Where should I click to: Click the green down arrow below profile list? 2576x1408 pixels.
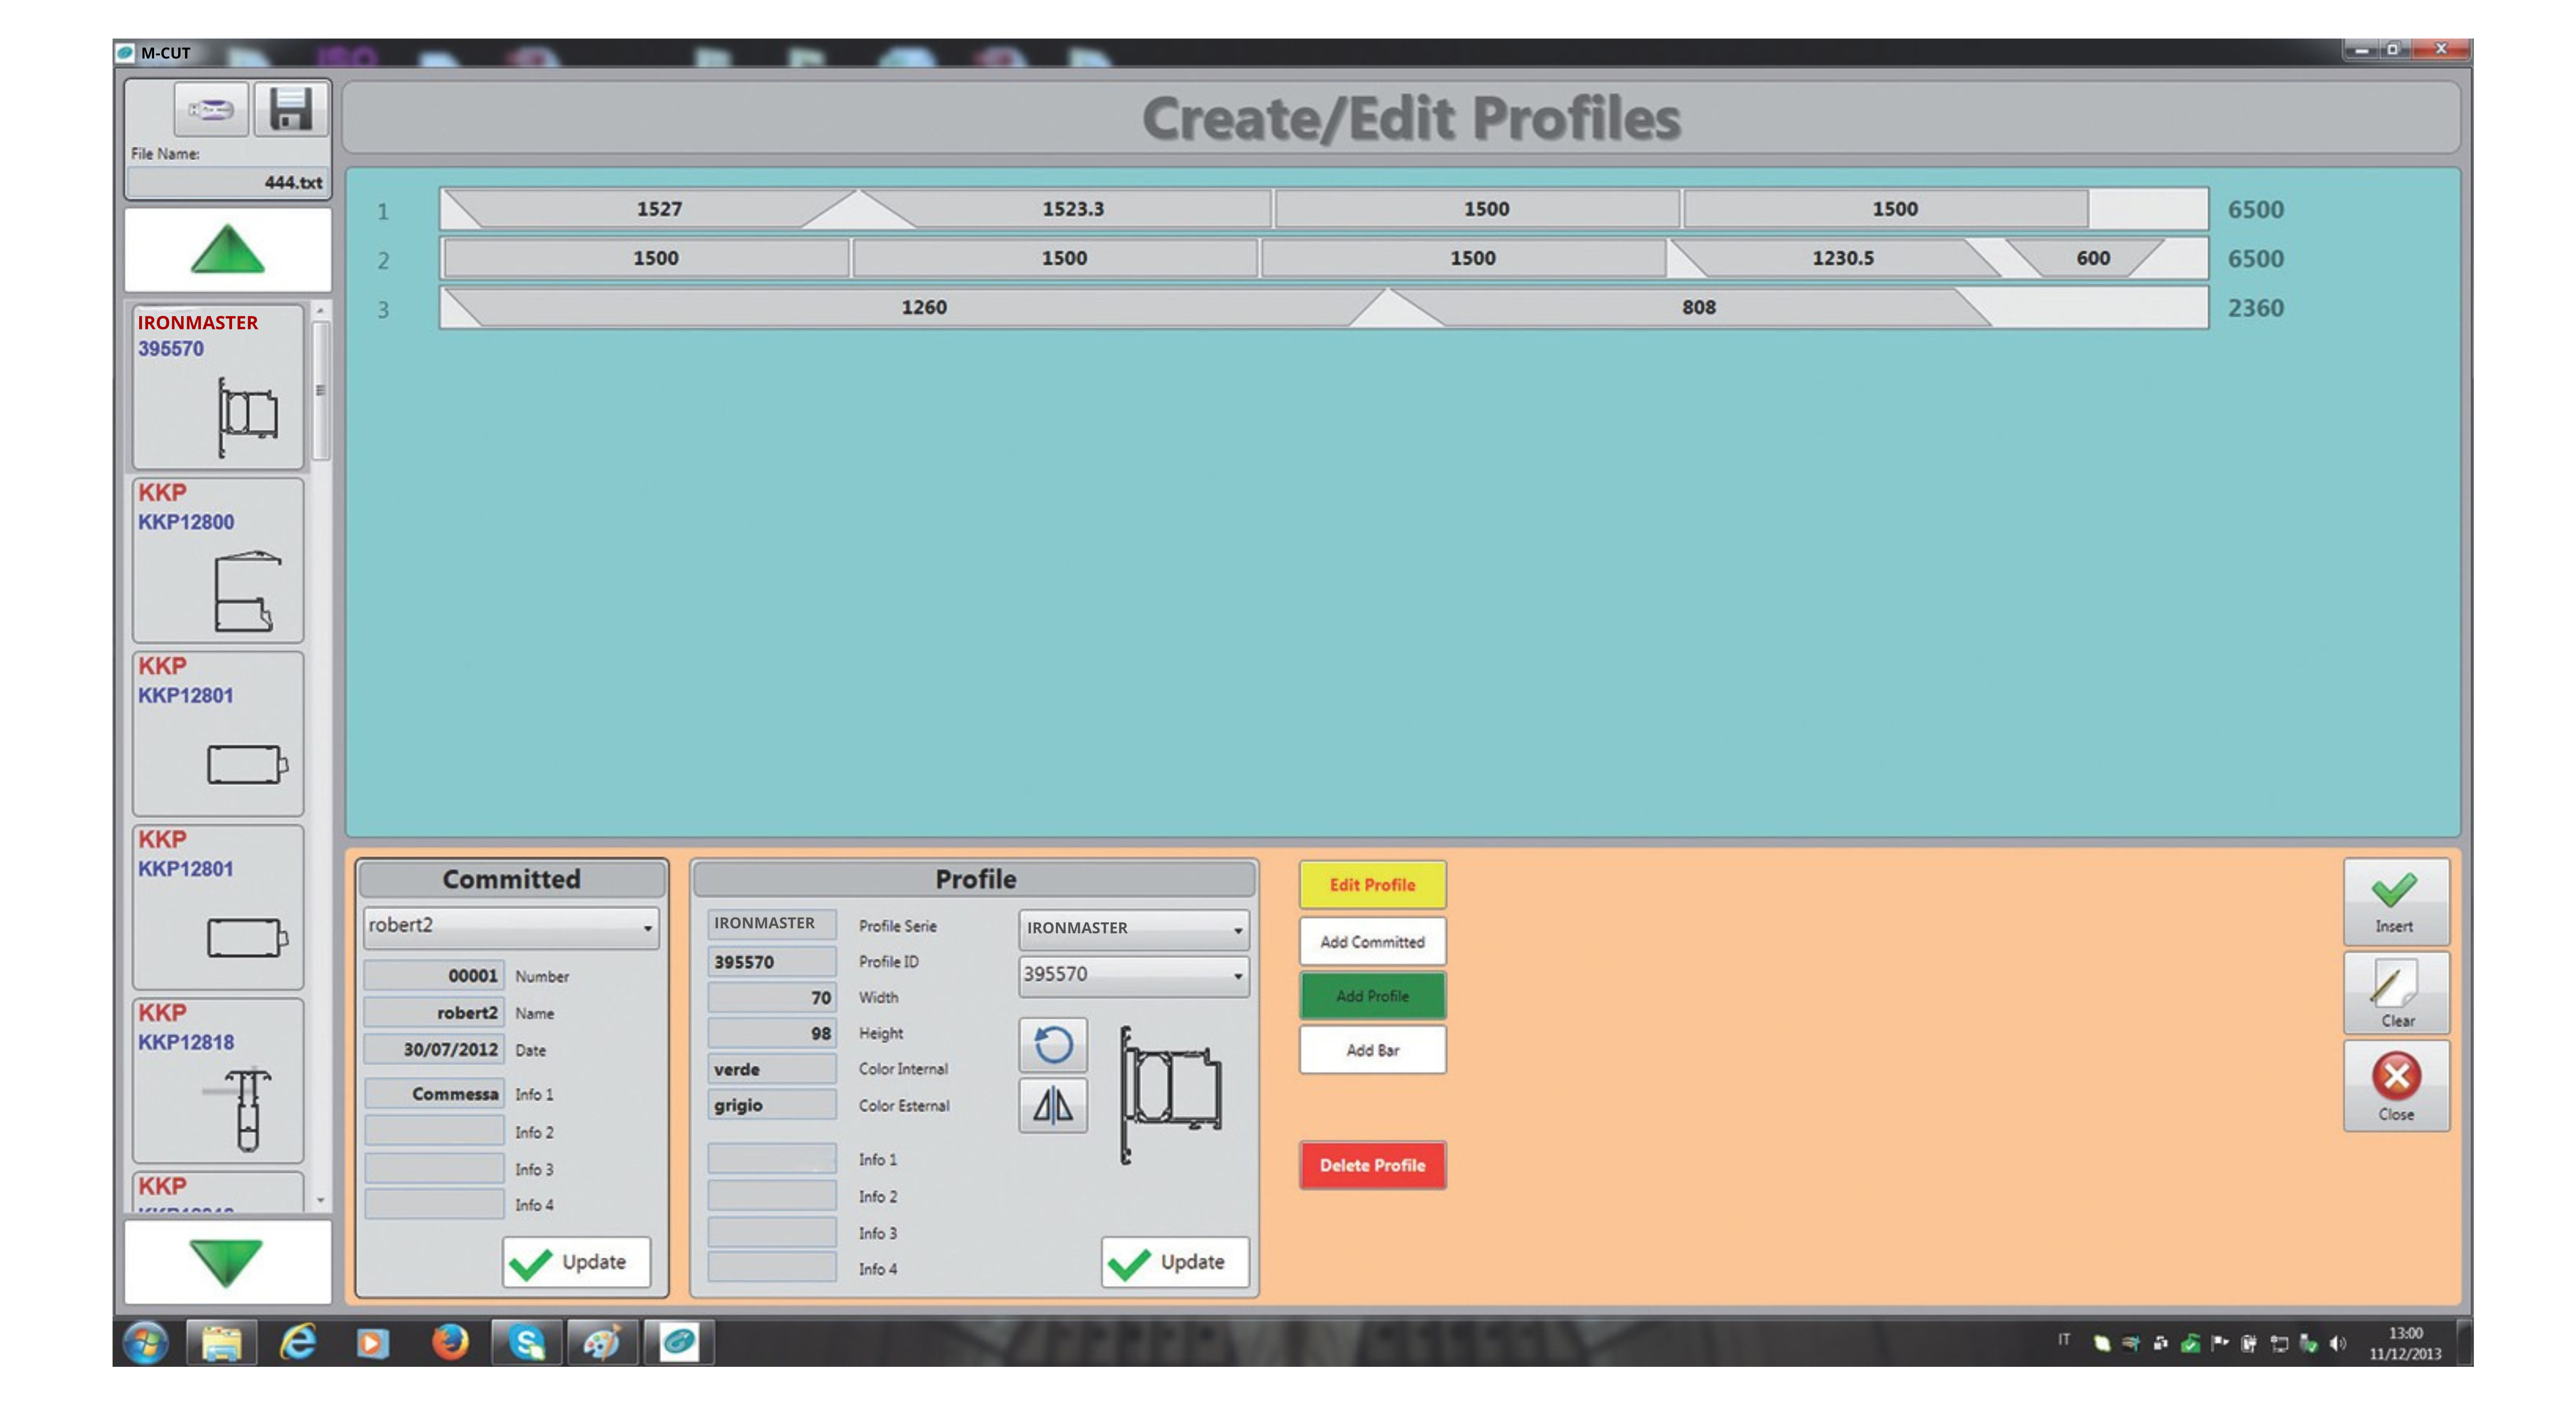(227, 1262)
